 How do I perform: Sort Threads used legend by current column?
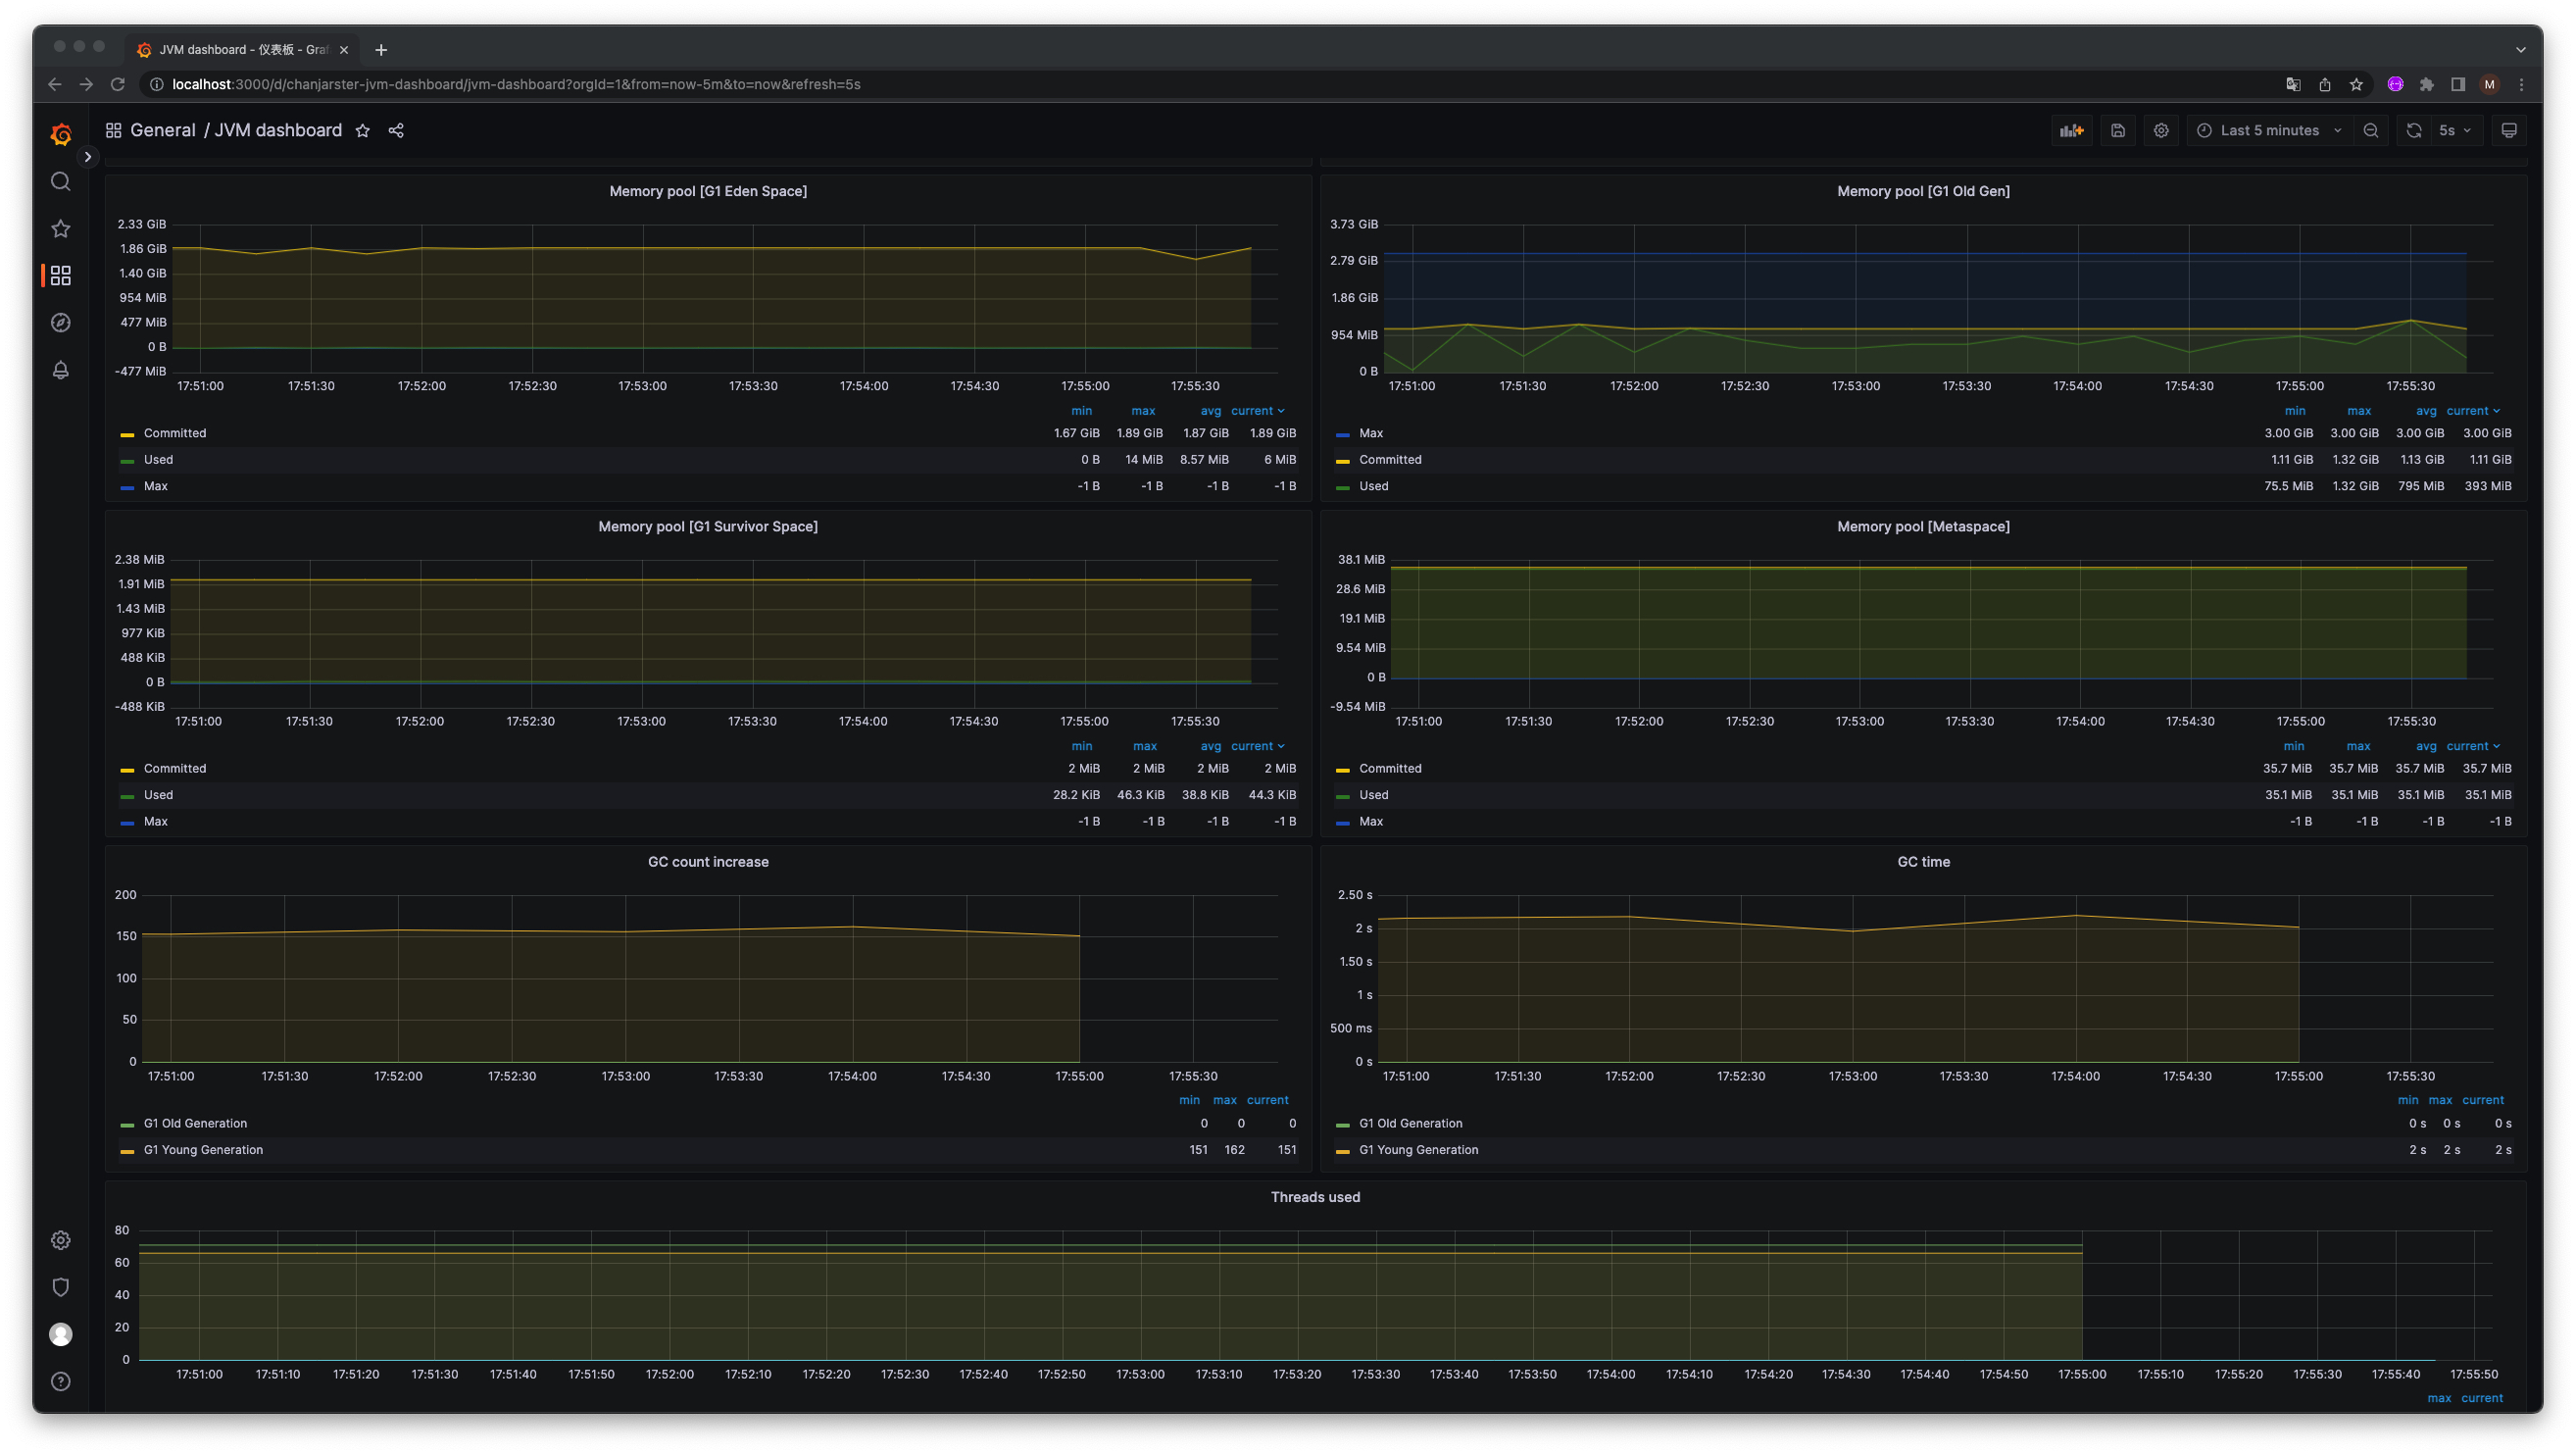2481,1398
